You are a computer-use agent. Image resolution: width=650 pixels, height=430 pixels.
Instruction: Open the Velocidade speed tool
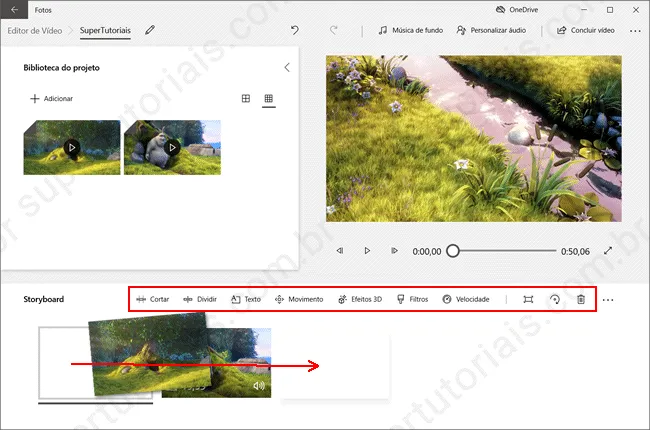click(466, 299)
